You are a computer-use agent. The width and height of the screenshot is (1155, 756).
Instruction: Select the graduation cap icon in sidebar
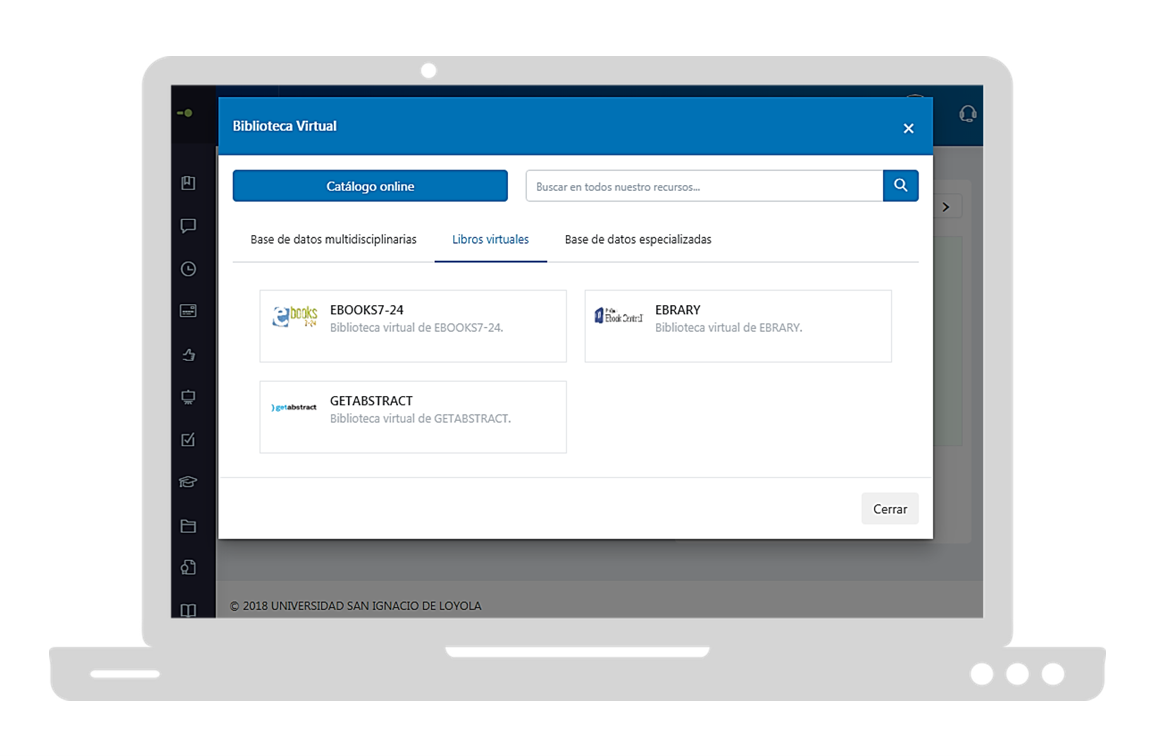188,482
